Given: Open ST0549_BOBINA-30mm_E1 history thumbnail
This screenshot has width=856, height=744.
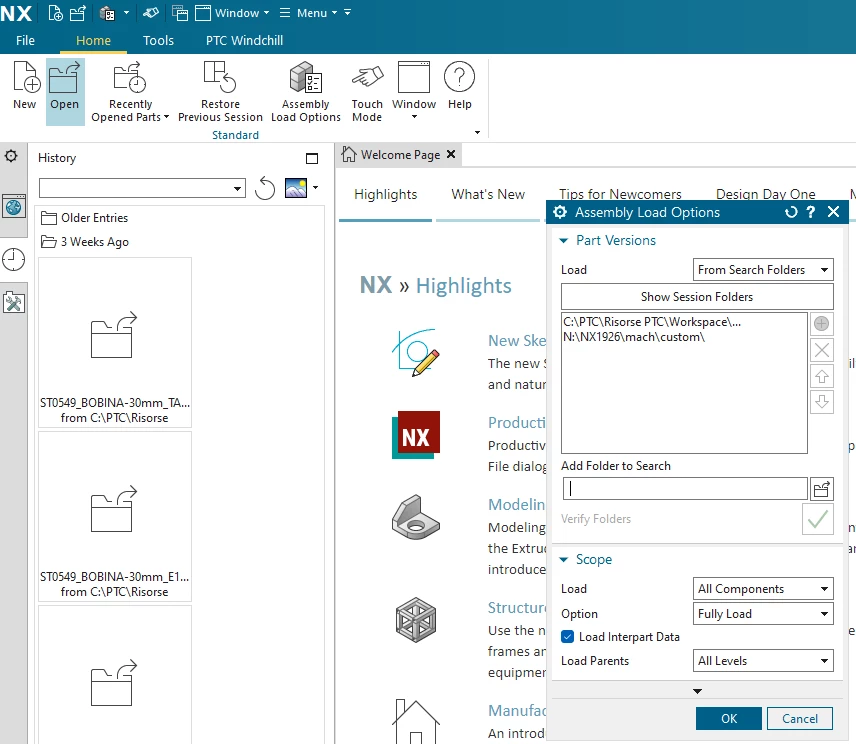Looking at the screenshot, I should click(x=115, y=516).
